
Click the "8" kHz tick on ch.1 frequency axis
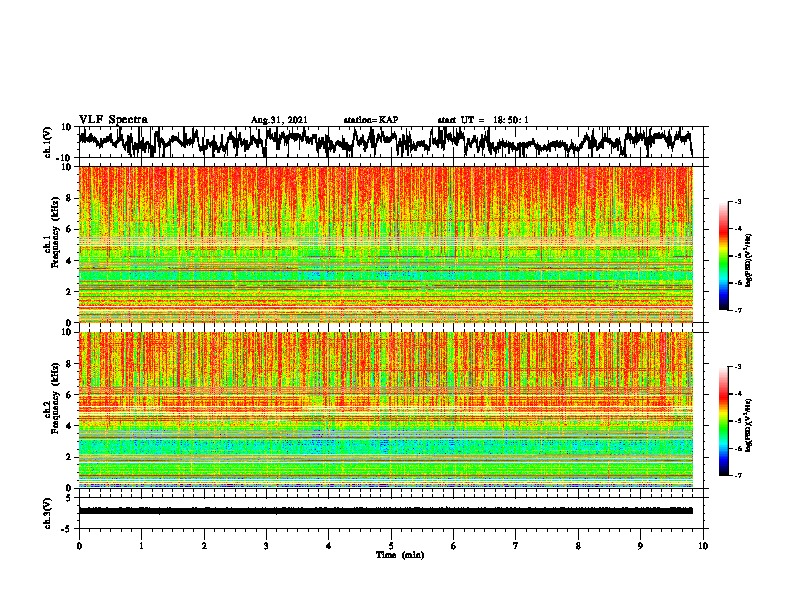(69, 198)
